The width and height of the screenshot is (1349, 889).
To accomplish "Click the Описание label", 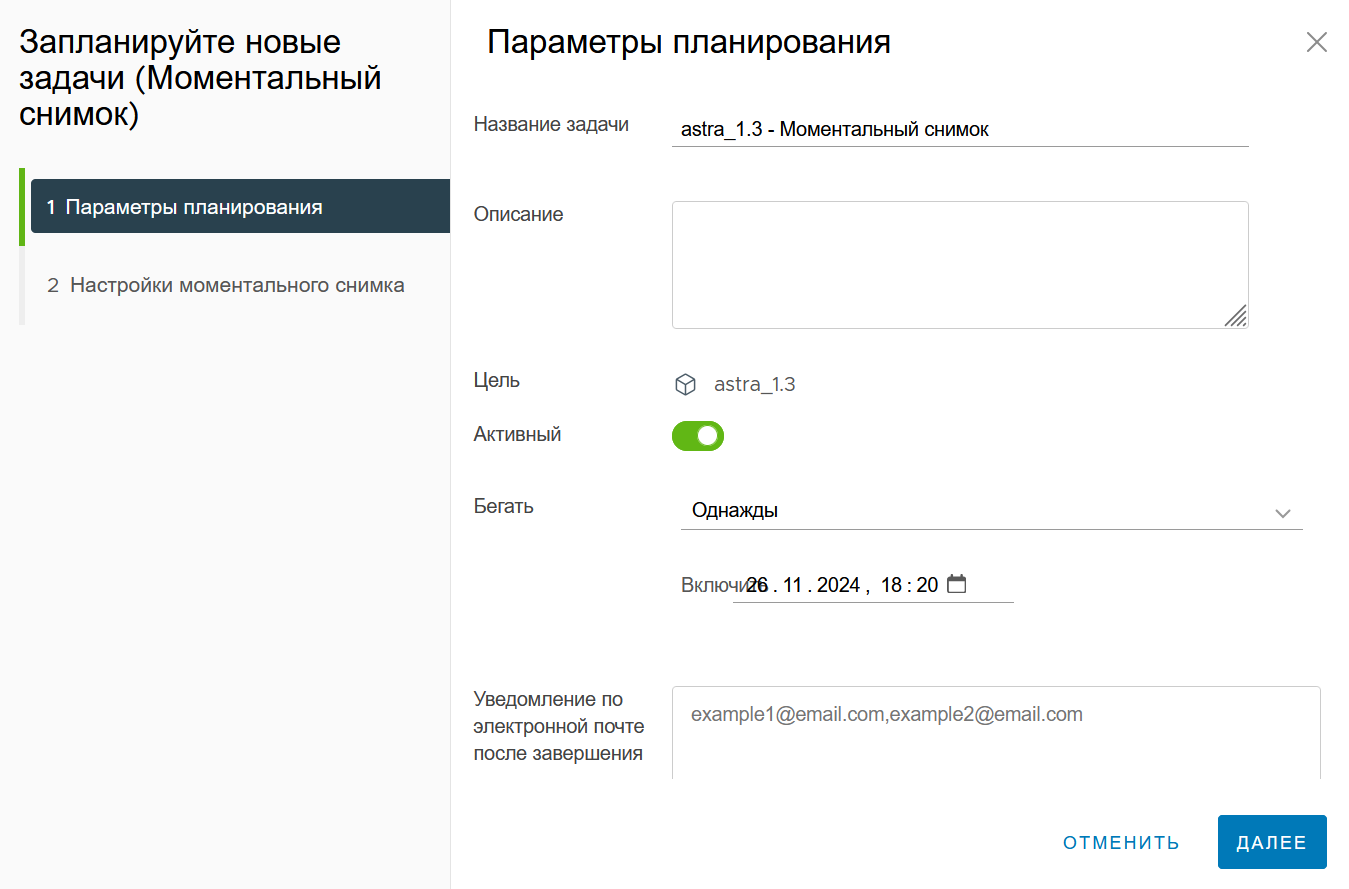I will pyautogui.click(x=519, y=214).
